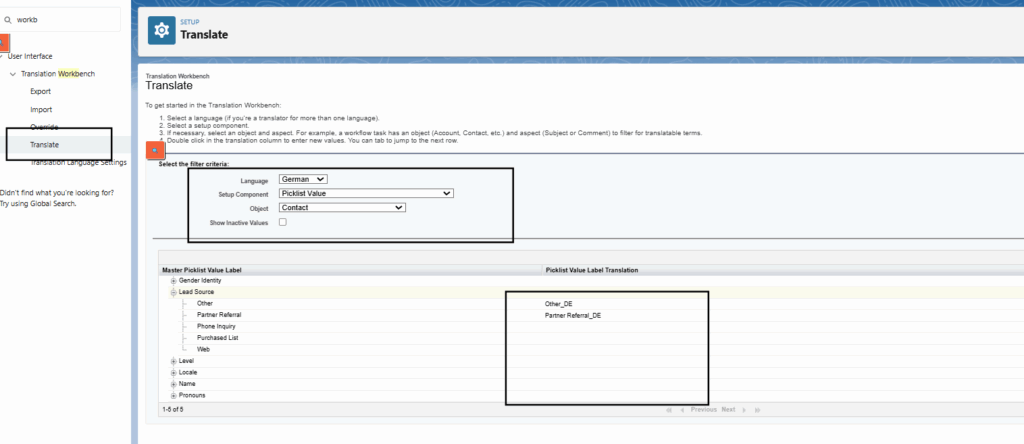Image resolution: width=1024 pixels, height=444 pixels.
Task: Select Translate in the sidebar
Action: (44, 145)
